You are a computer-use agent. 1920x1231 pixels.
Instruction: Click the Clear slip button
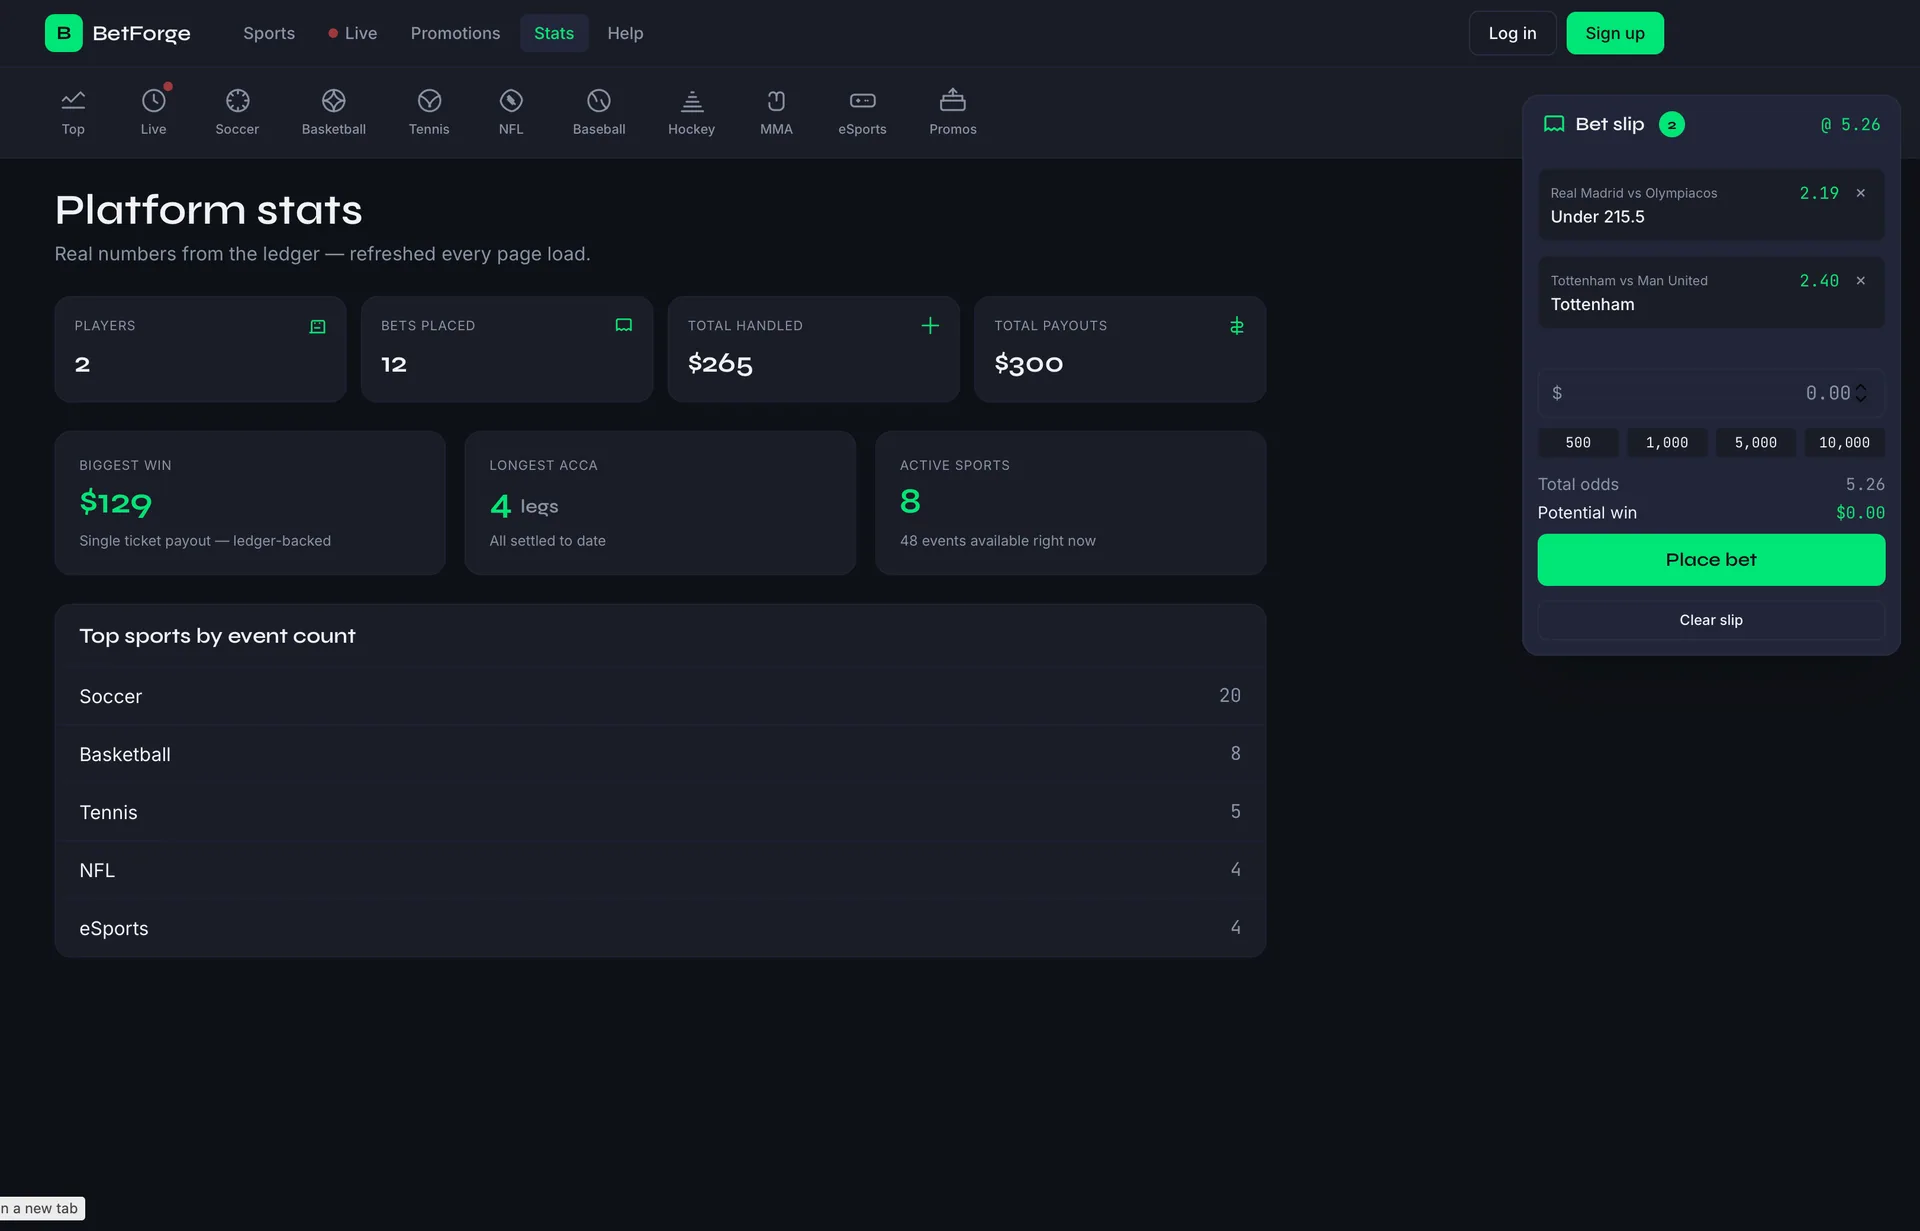(1711, 620)
